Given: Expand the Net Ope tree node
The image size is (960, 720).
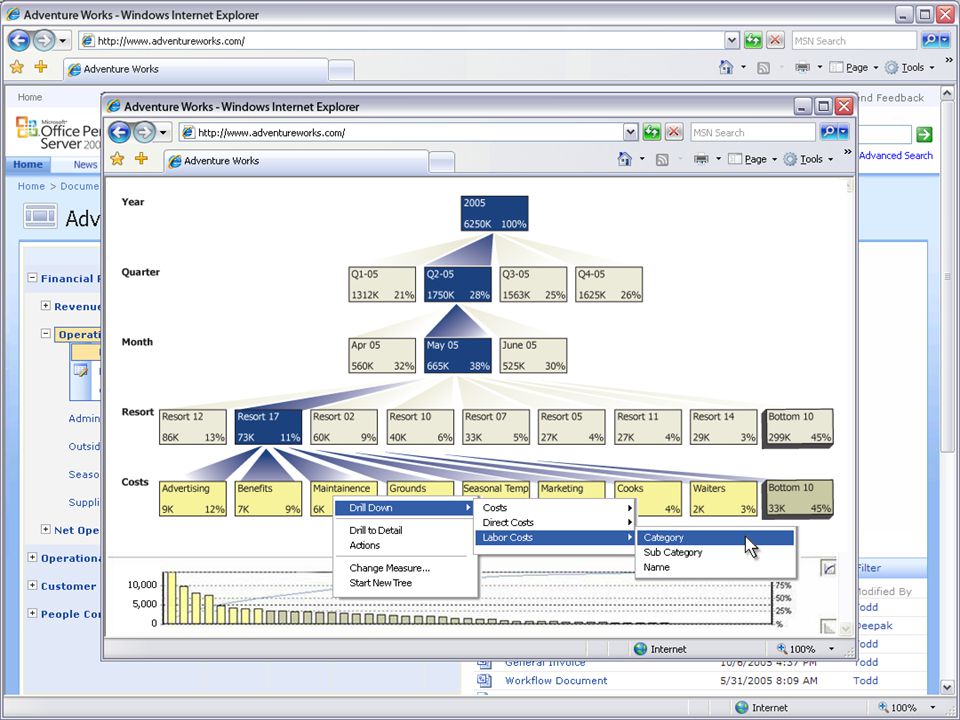Looking at the screenshot, I should coord(45,529).
